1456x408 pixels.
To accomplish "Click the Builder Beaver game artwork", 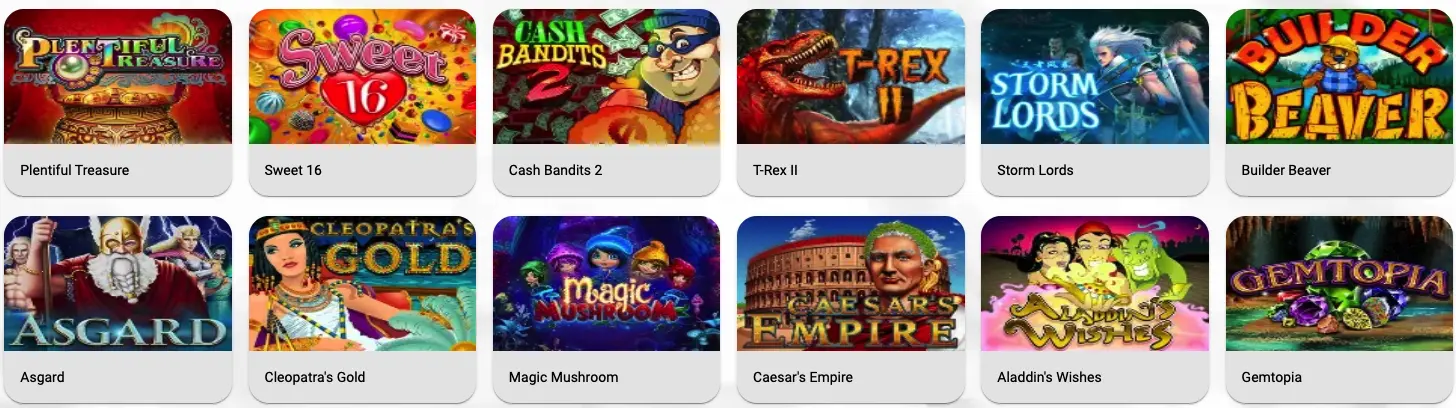I will [x=1339, y=77].
